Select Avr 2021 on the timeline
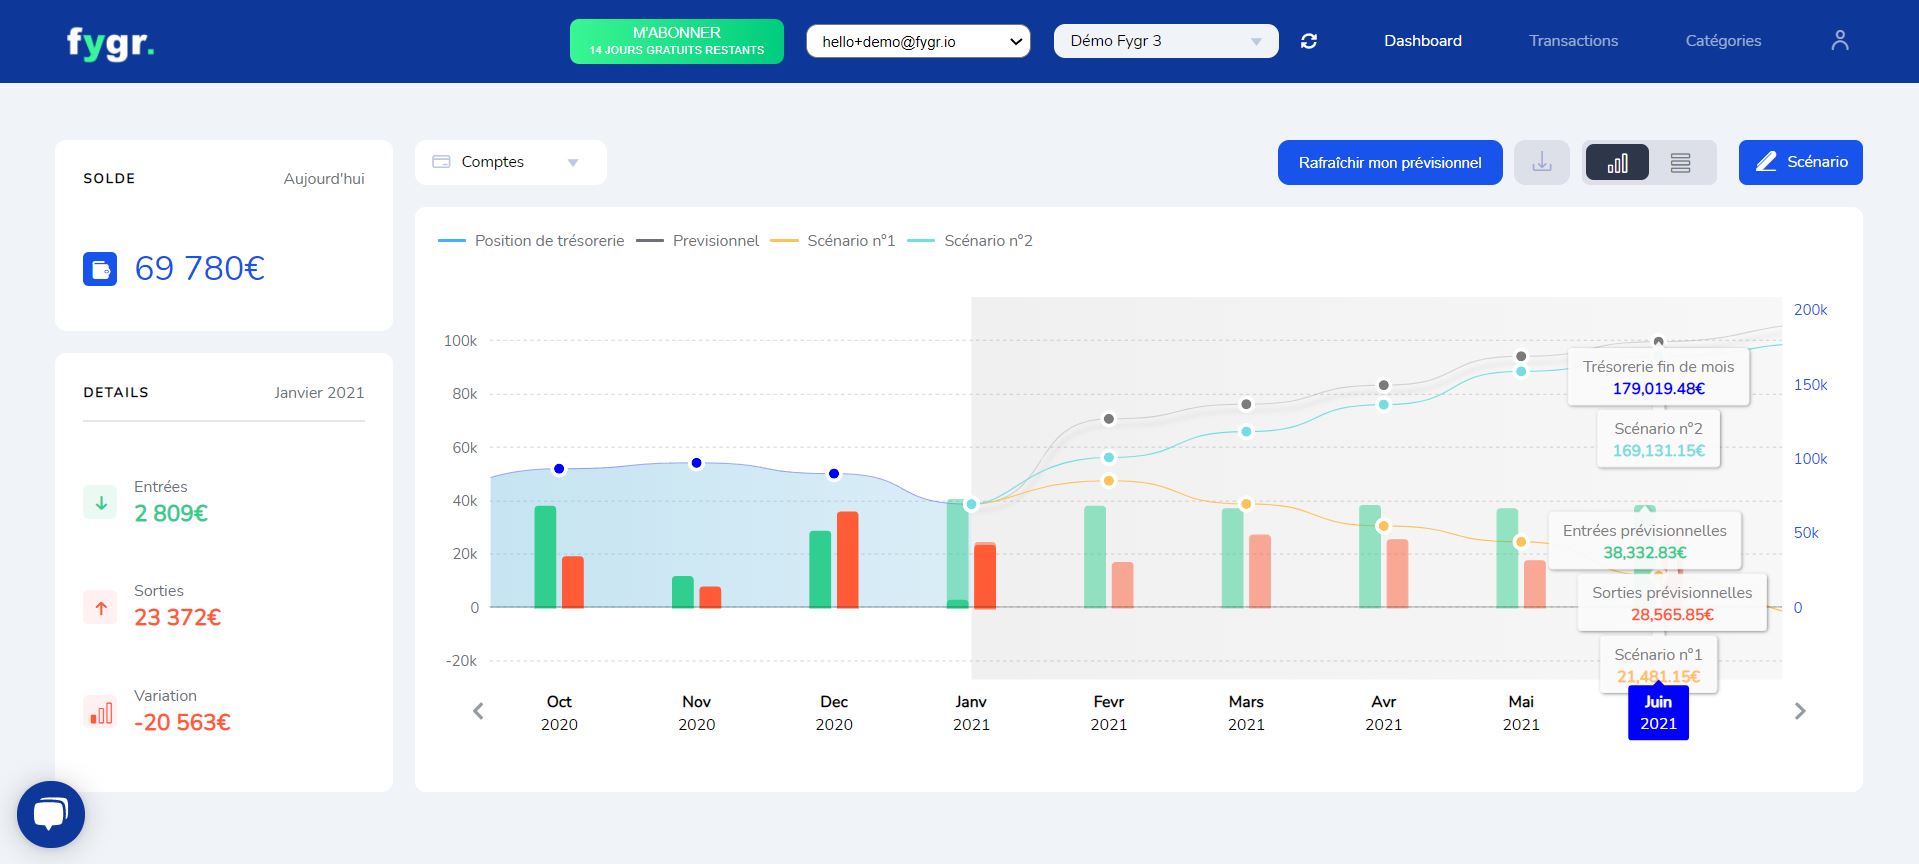This screenshot has height=864, width=1919. [x=1384, y=713]
